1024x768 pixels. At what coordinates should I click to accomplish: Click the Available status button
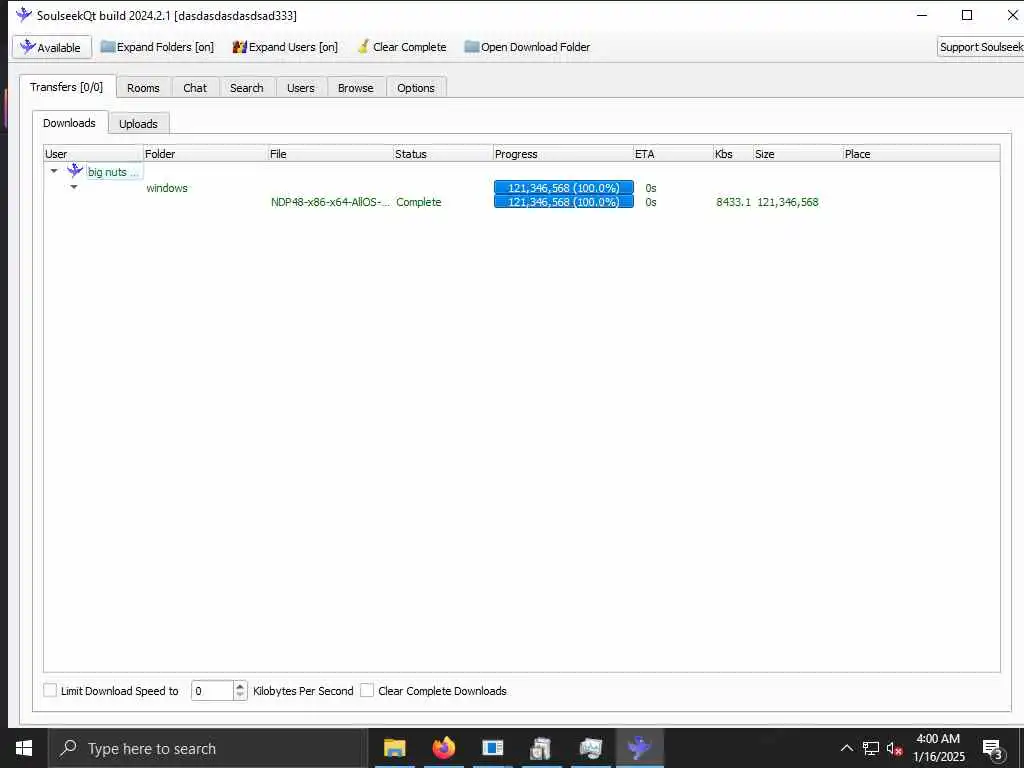click(x=52, y=47)
